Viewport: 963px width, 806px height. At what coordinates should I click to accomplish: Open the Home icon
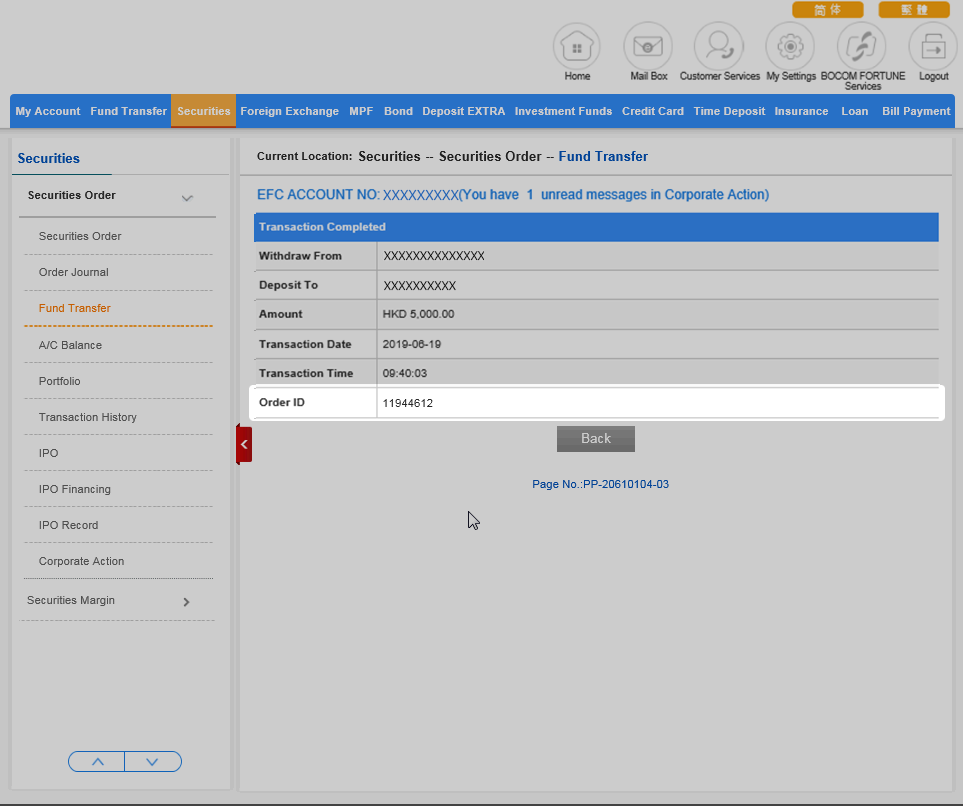577,46
